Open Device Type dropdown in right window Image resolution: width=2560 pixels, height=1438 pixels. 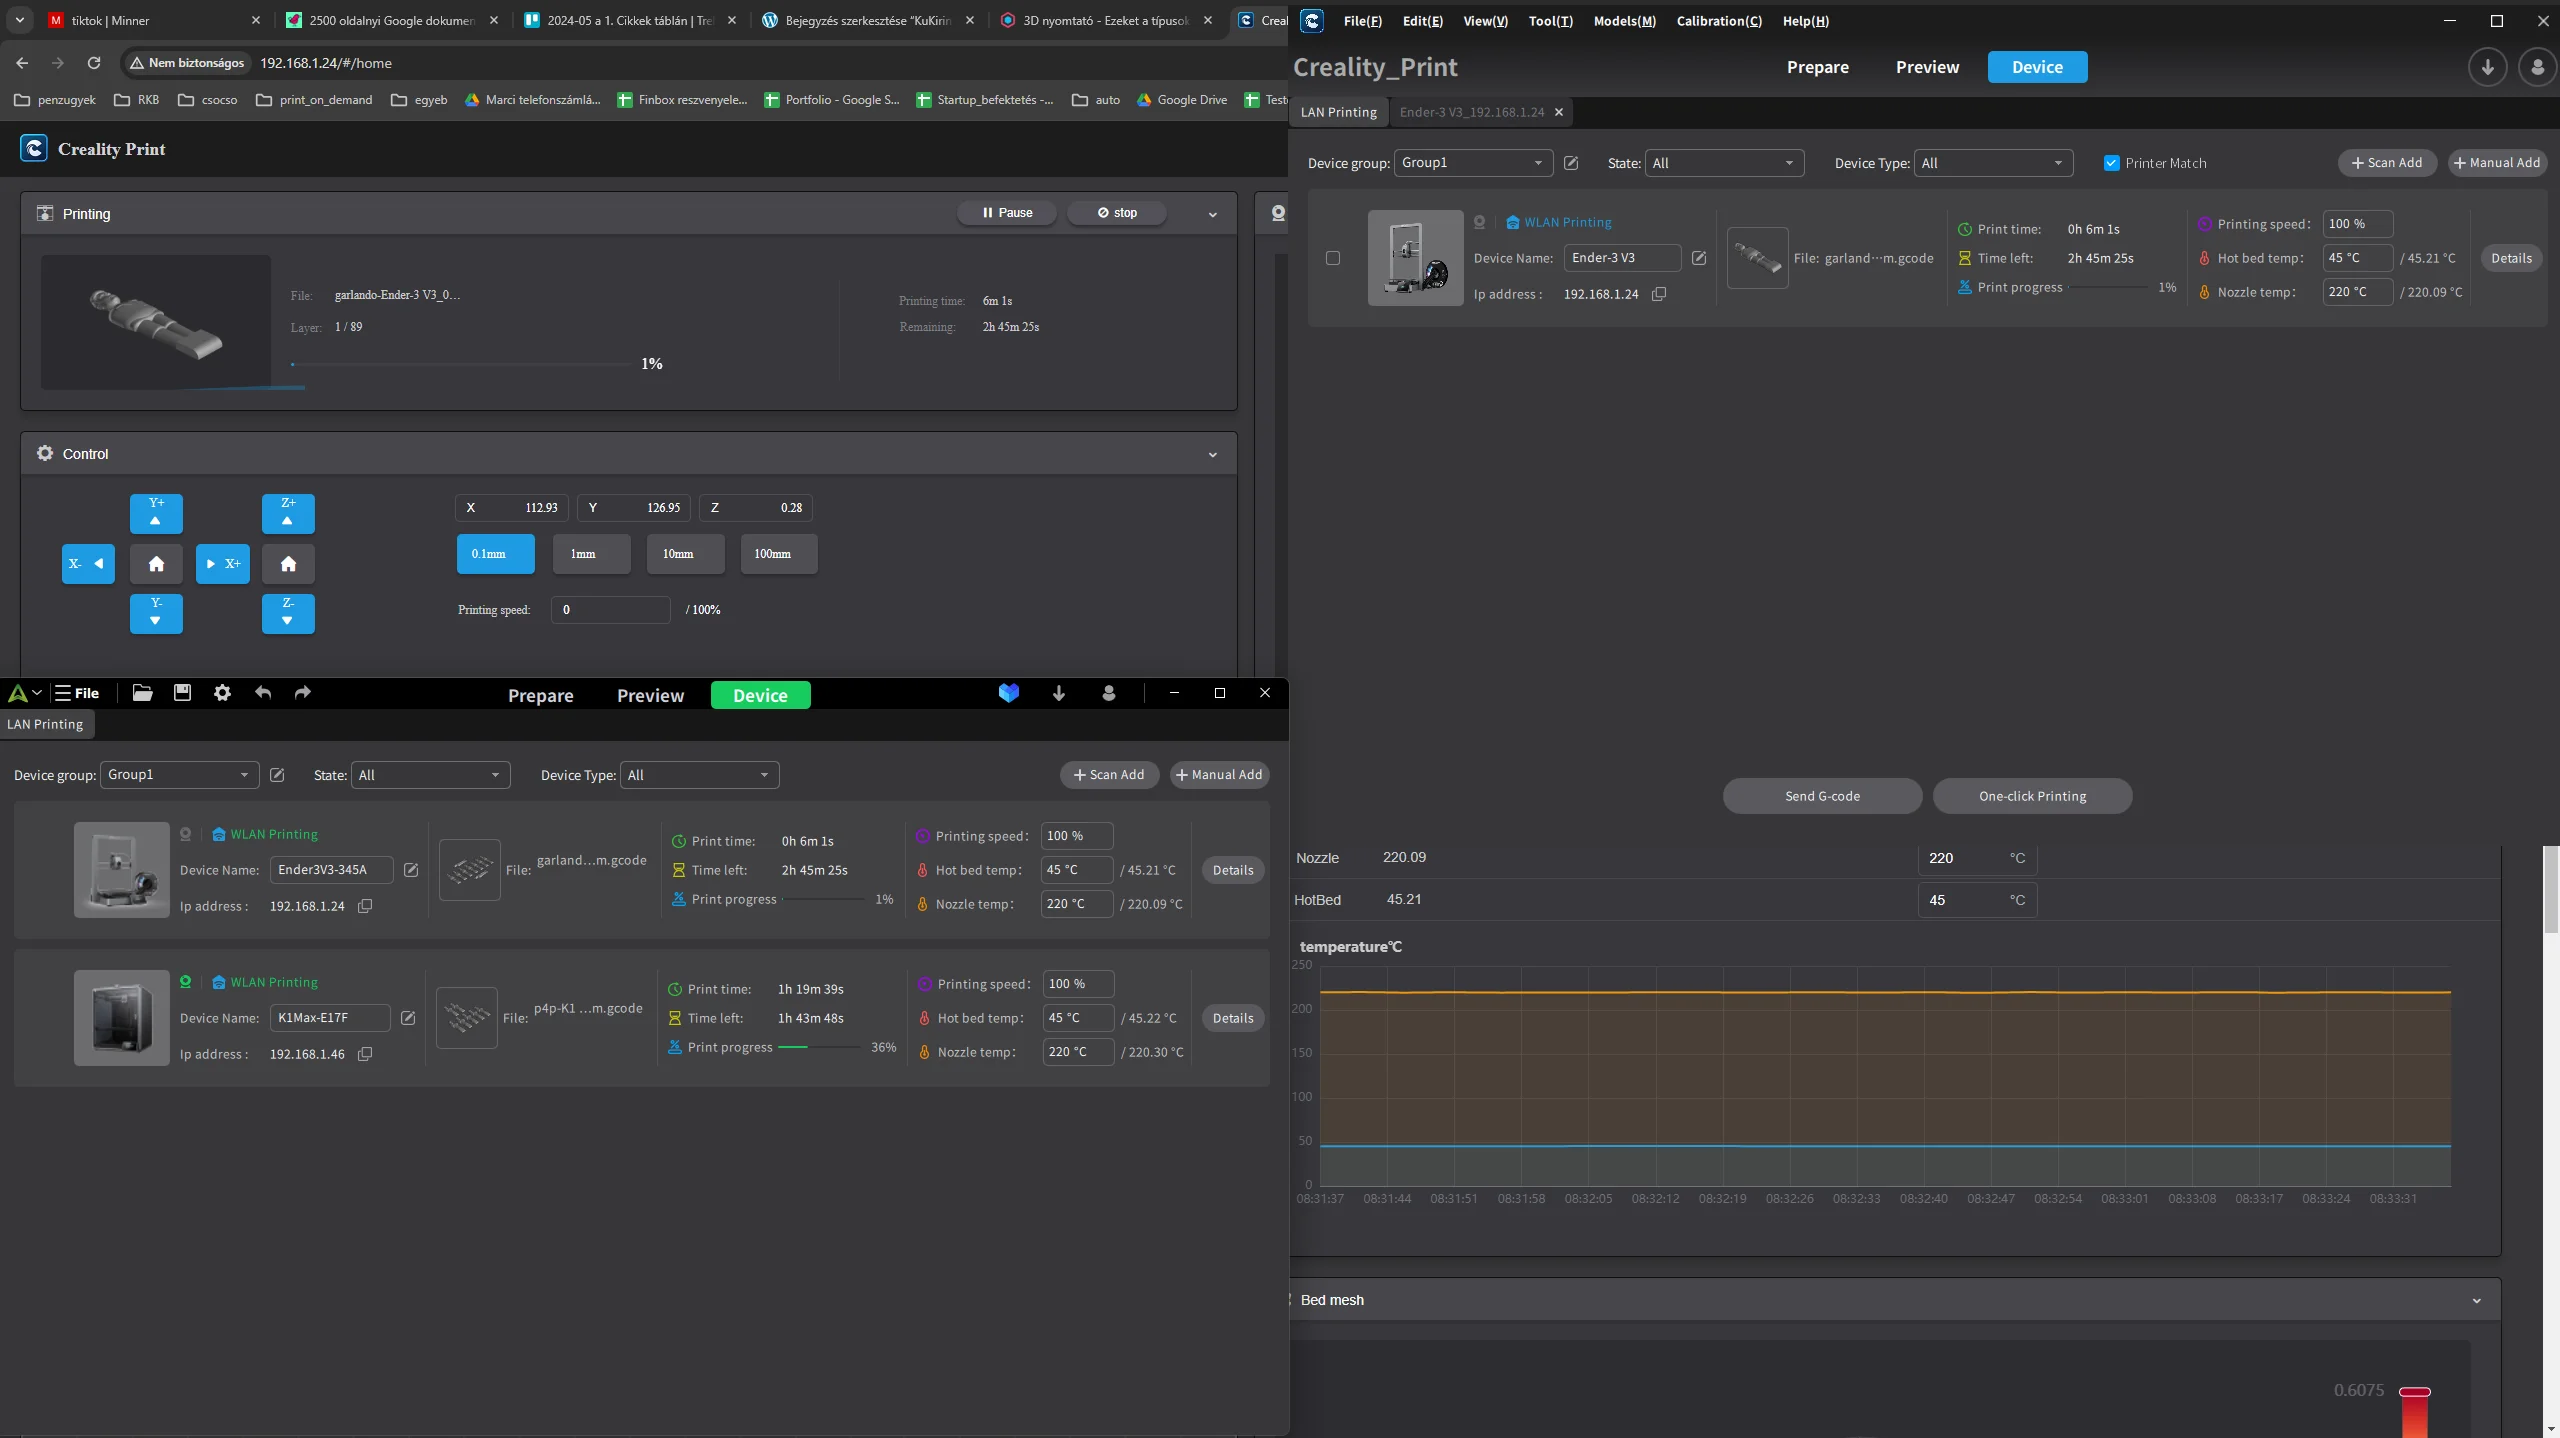click(1991, 163)
